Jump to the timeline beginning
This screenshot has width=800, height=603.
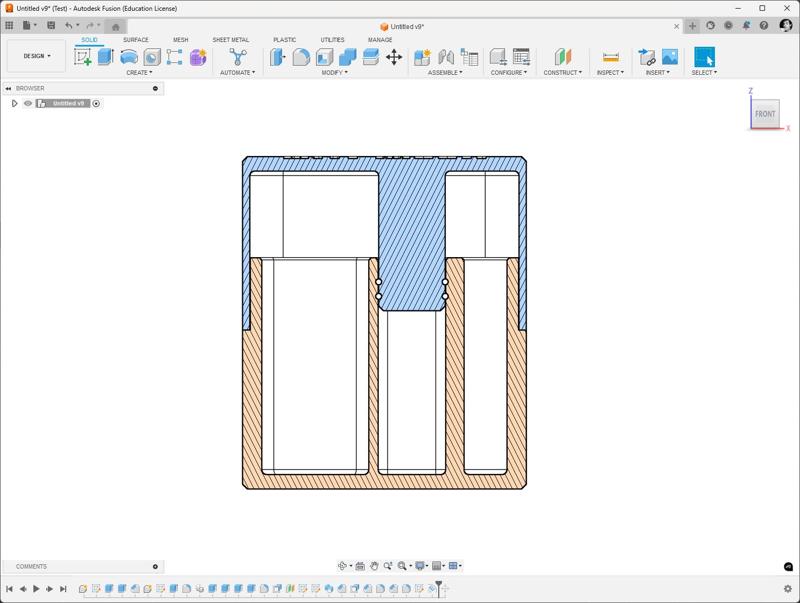9,589
